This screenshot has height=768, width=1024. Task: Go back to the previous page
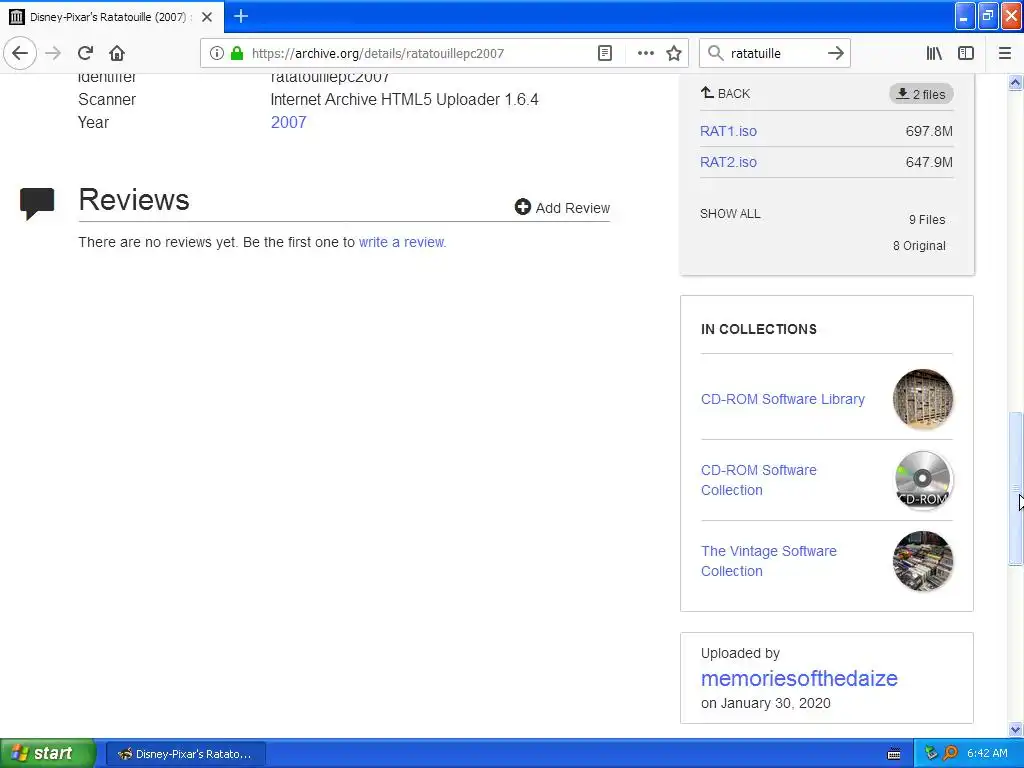[20, 54]
